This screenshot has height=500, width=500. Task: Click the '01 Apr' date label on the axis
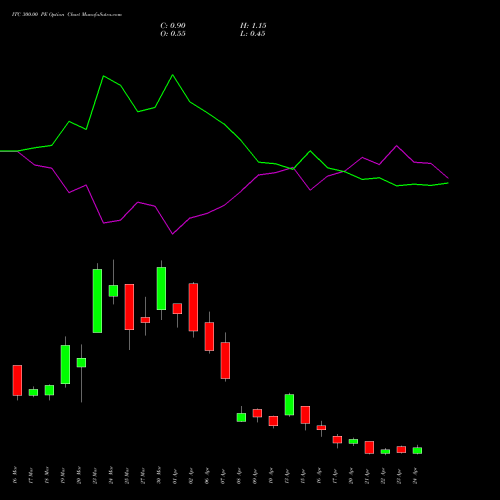click(175, 476)
